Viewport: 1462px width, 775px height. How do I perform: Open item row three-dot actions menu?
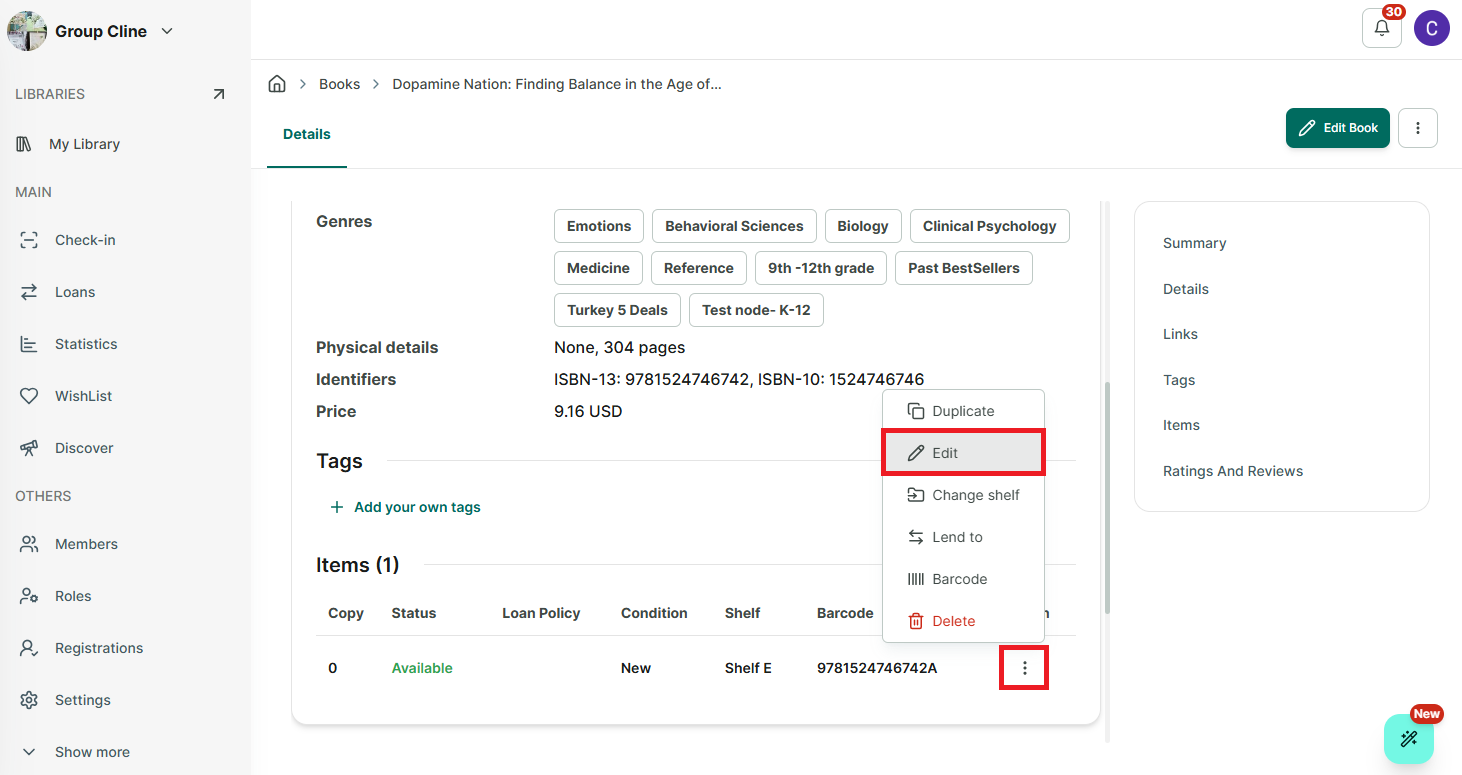[1024, 668]
